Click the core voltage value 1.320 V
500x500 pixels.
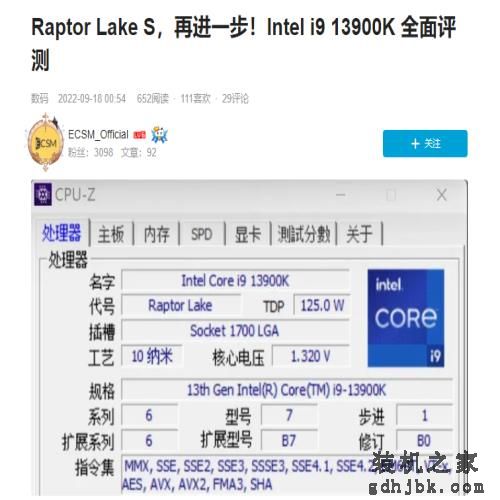click(311, 356)
